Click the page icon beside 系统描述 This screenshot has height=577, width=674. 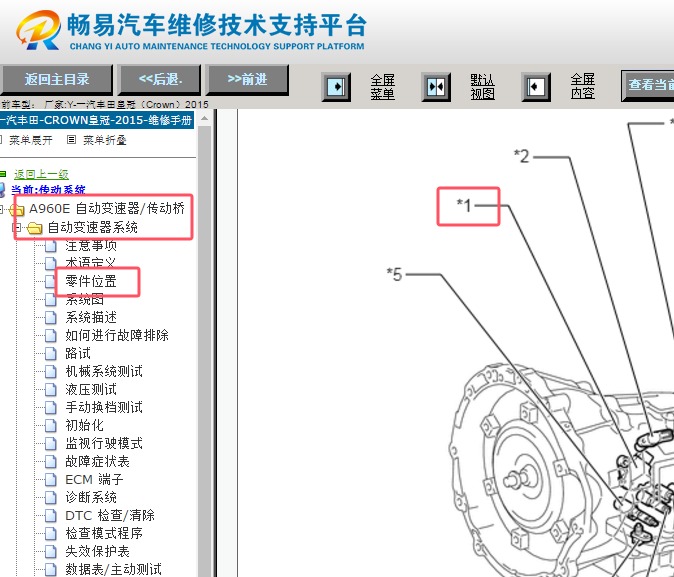click(x=50, y=318)
